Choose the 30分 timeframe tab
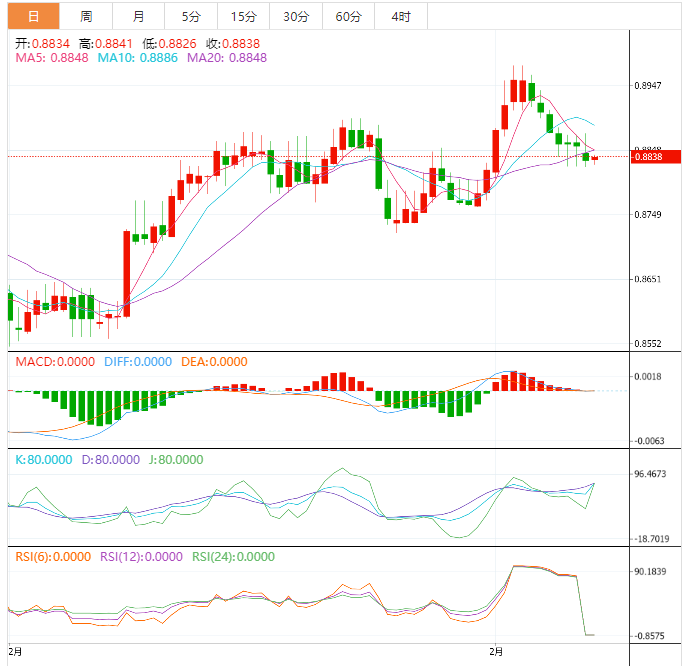The height and width of the screenshot is (666, 684). click(x=296, y=16)
